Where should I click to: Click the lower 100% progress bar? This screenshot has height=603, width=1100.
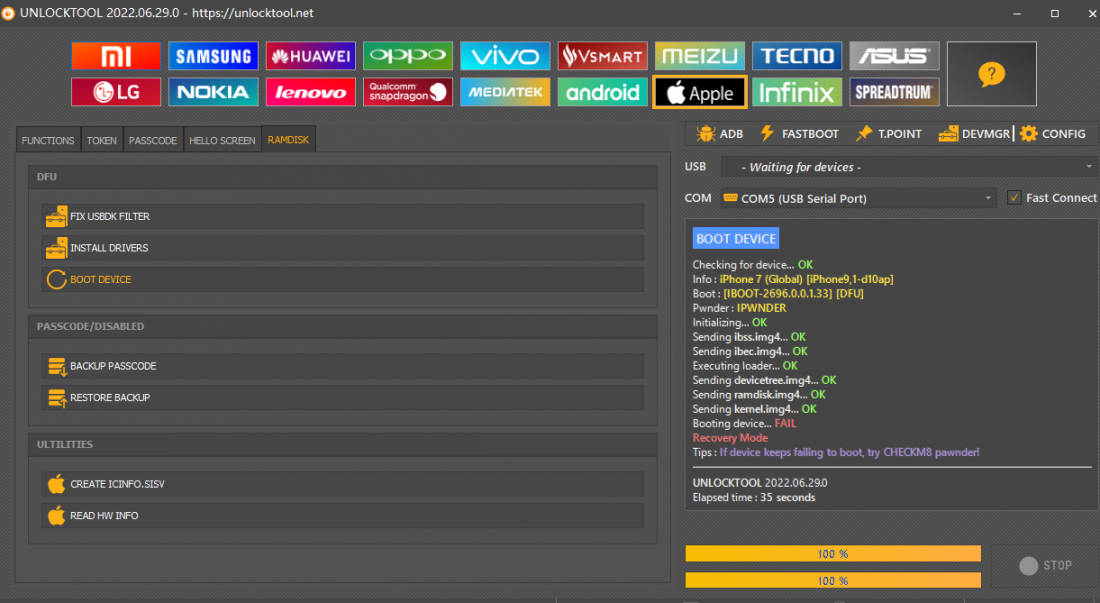(833, 581)
